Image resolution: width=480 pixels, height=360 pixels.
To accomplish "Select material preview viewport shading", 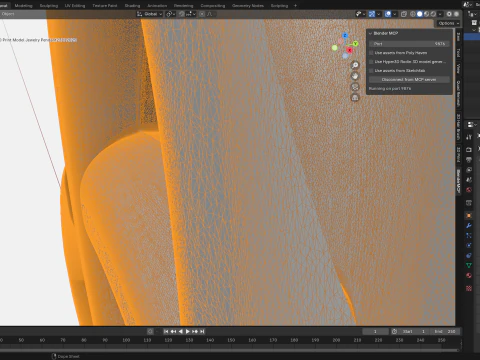I will click(426, 14).
